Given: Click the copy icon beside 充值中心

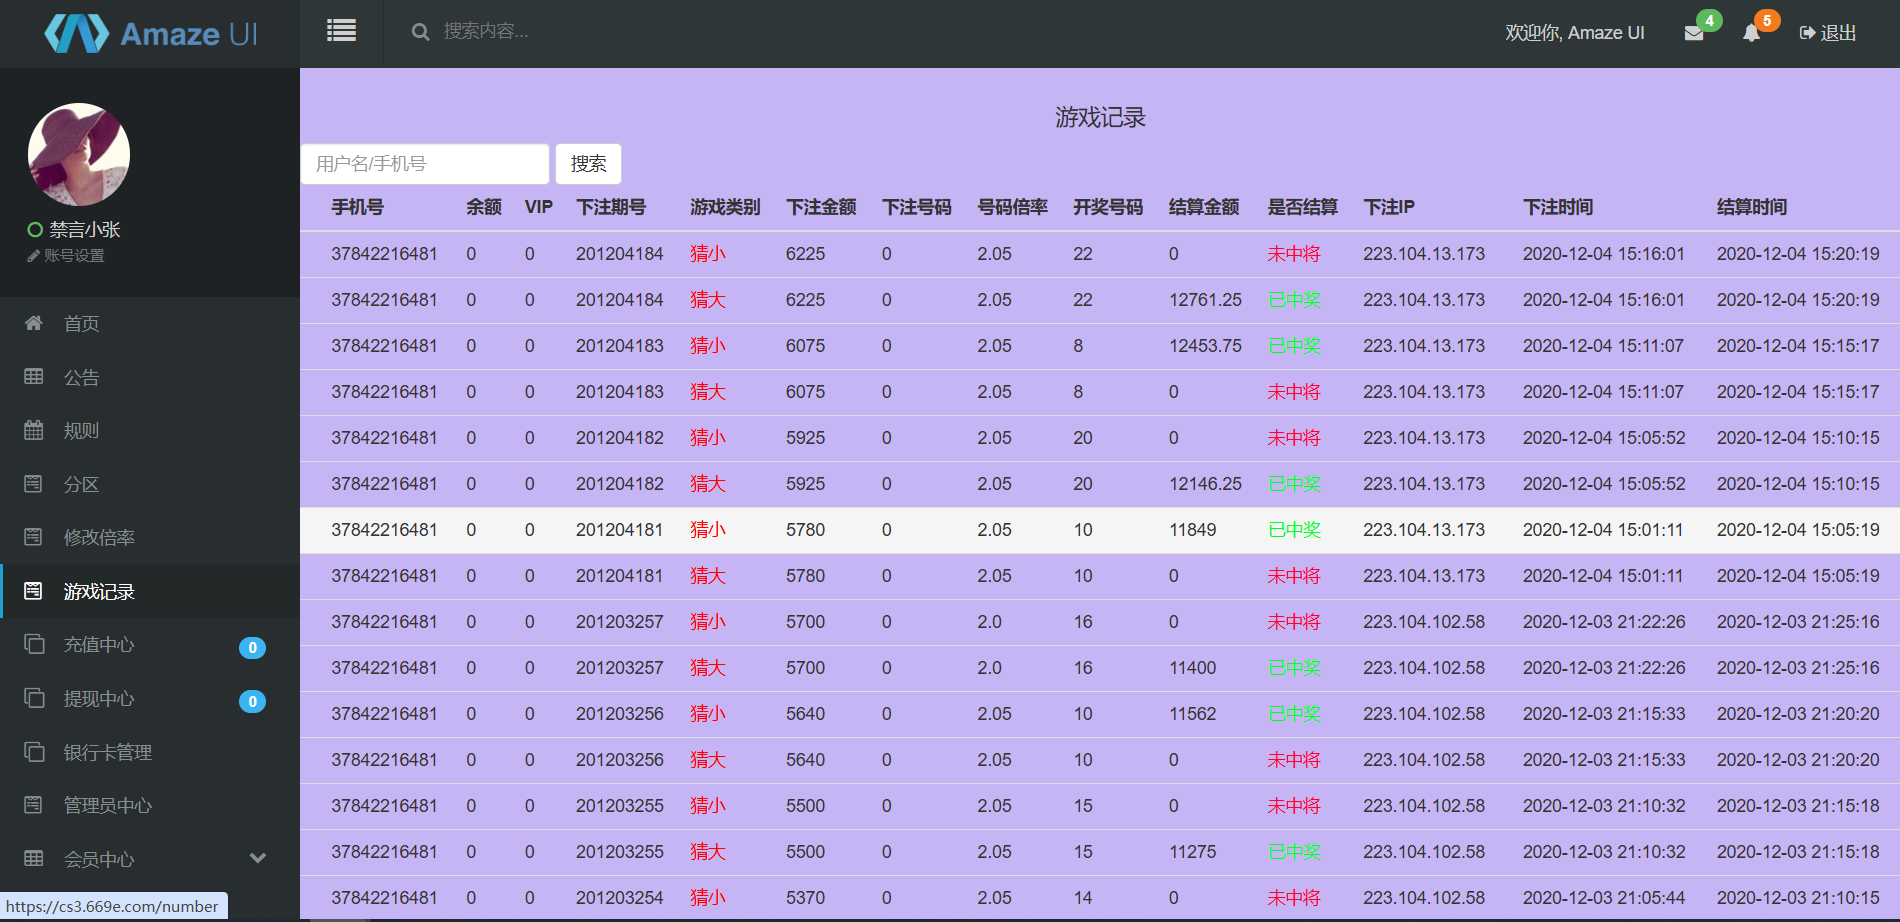Looking at the screenshot, I should tap(34, 644).
